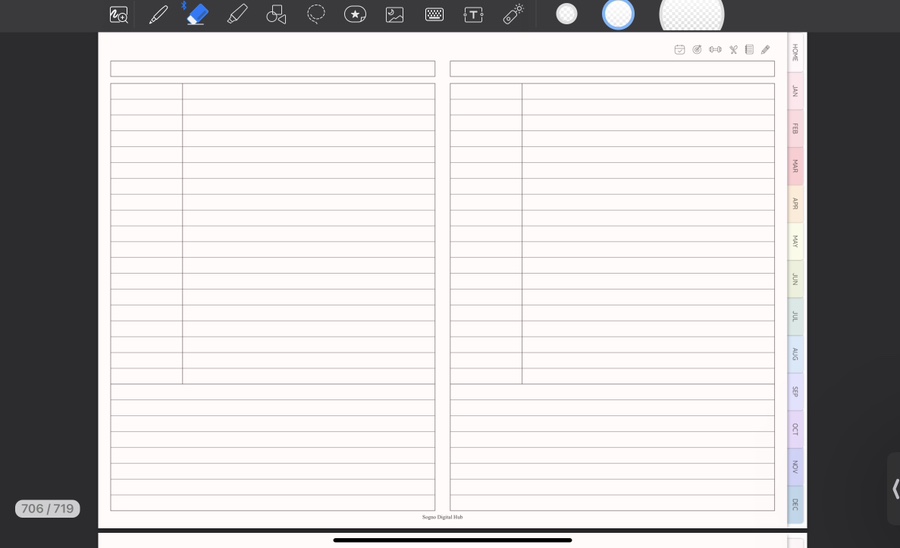Screen dimensions: 900x548
Task: Open the planner calendar check icon
Action: (x=680, y=49)
